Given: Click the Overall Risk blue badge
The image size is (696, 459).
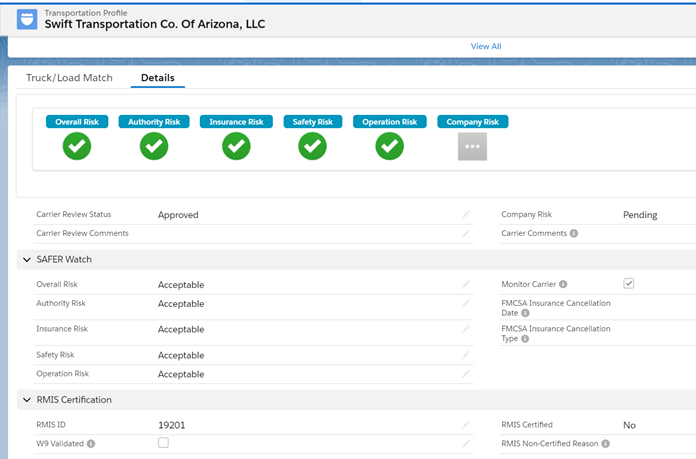Looking at the screenshot, I should click(x=77, y=122).
